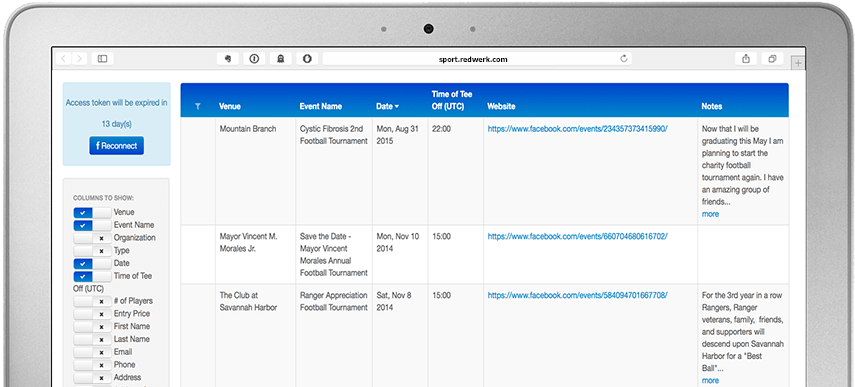Turn off Time of Tee Off toggle
855x387 pixels.
pos(92,276)
